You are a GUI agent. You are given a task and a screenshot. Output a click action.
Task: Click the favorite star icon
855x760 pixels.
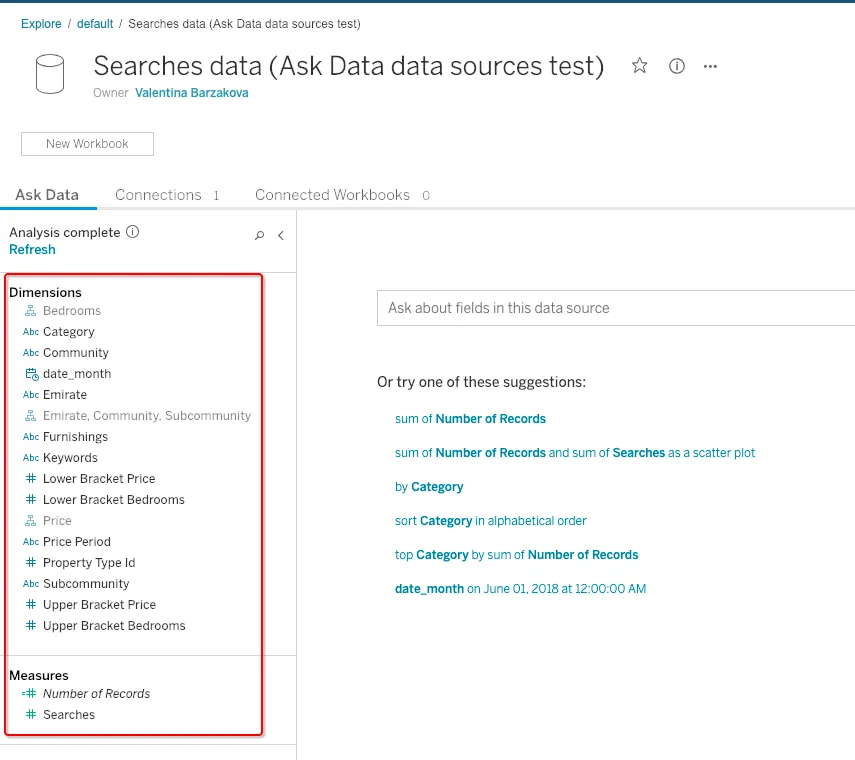tap(640, 66)
